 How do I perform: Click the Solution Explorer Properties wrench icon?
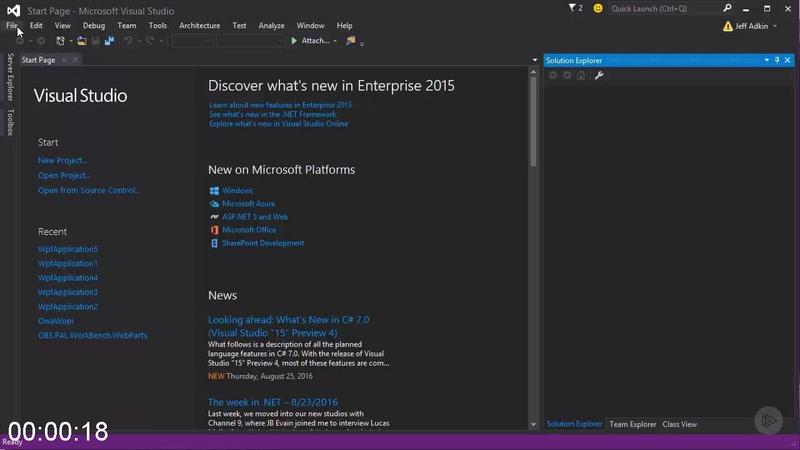click(599, 76)
